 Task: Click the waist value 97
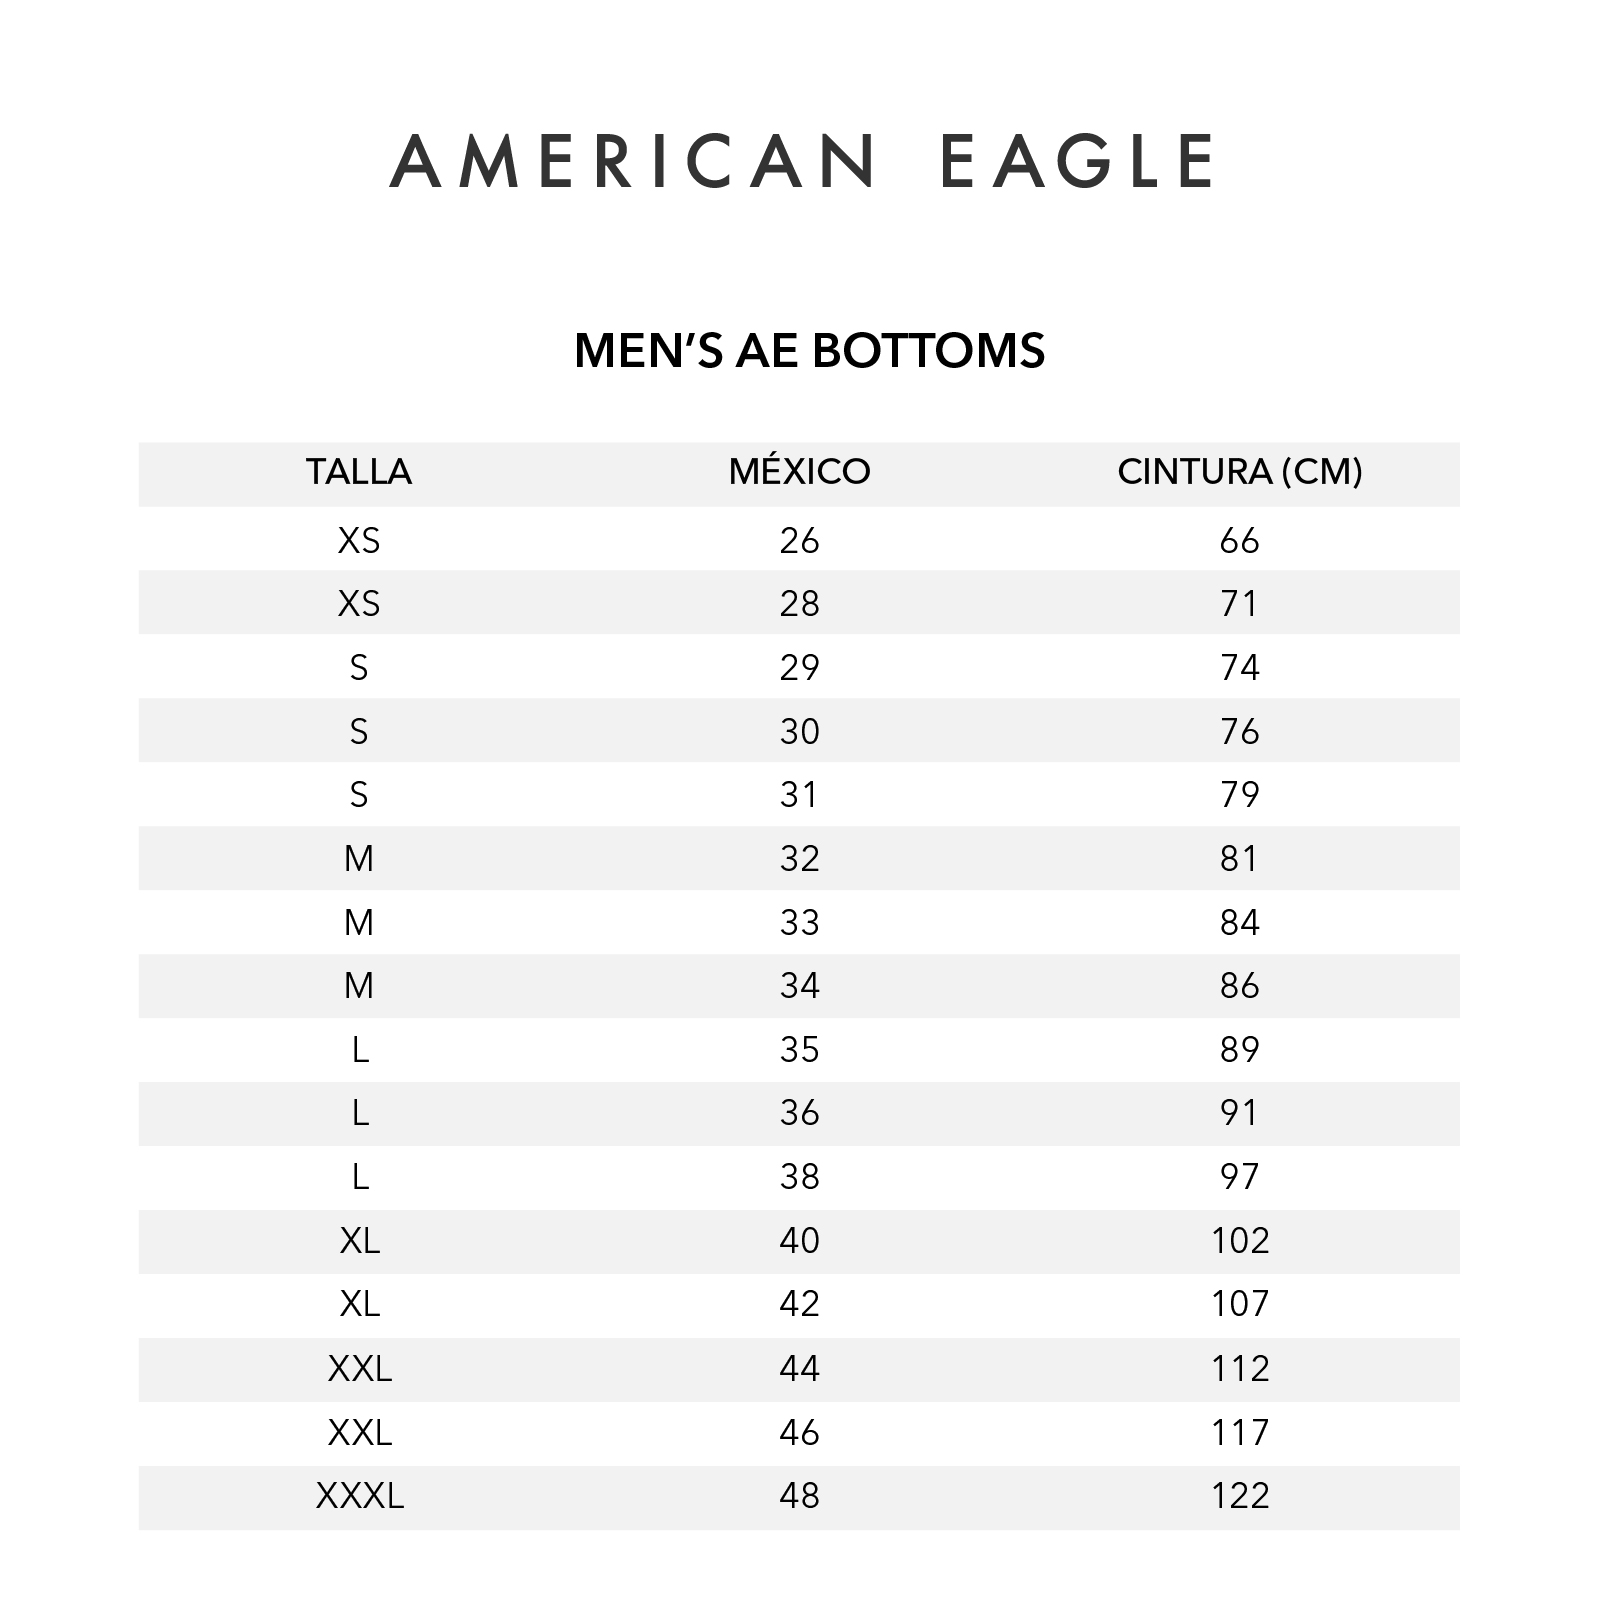pos(1239,1177)
